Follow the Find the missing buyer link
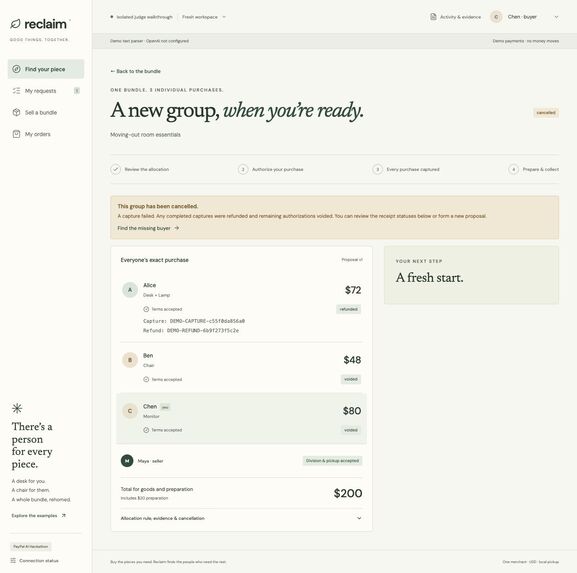Image resolution: width=577 pixels, height=573 pixels. point(148,228)
